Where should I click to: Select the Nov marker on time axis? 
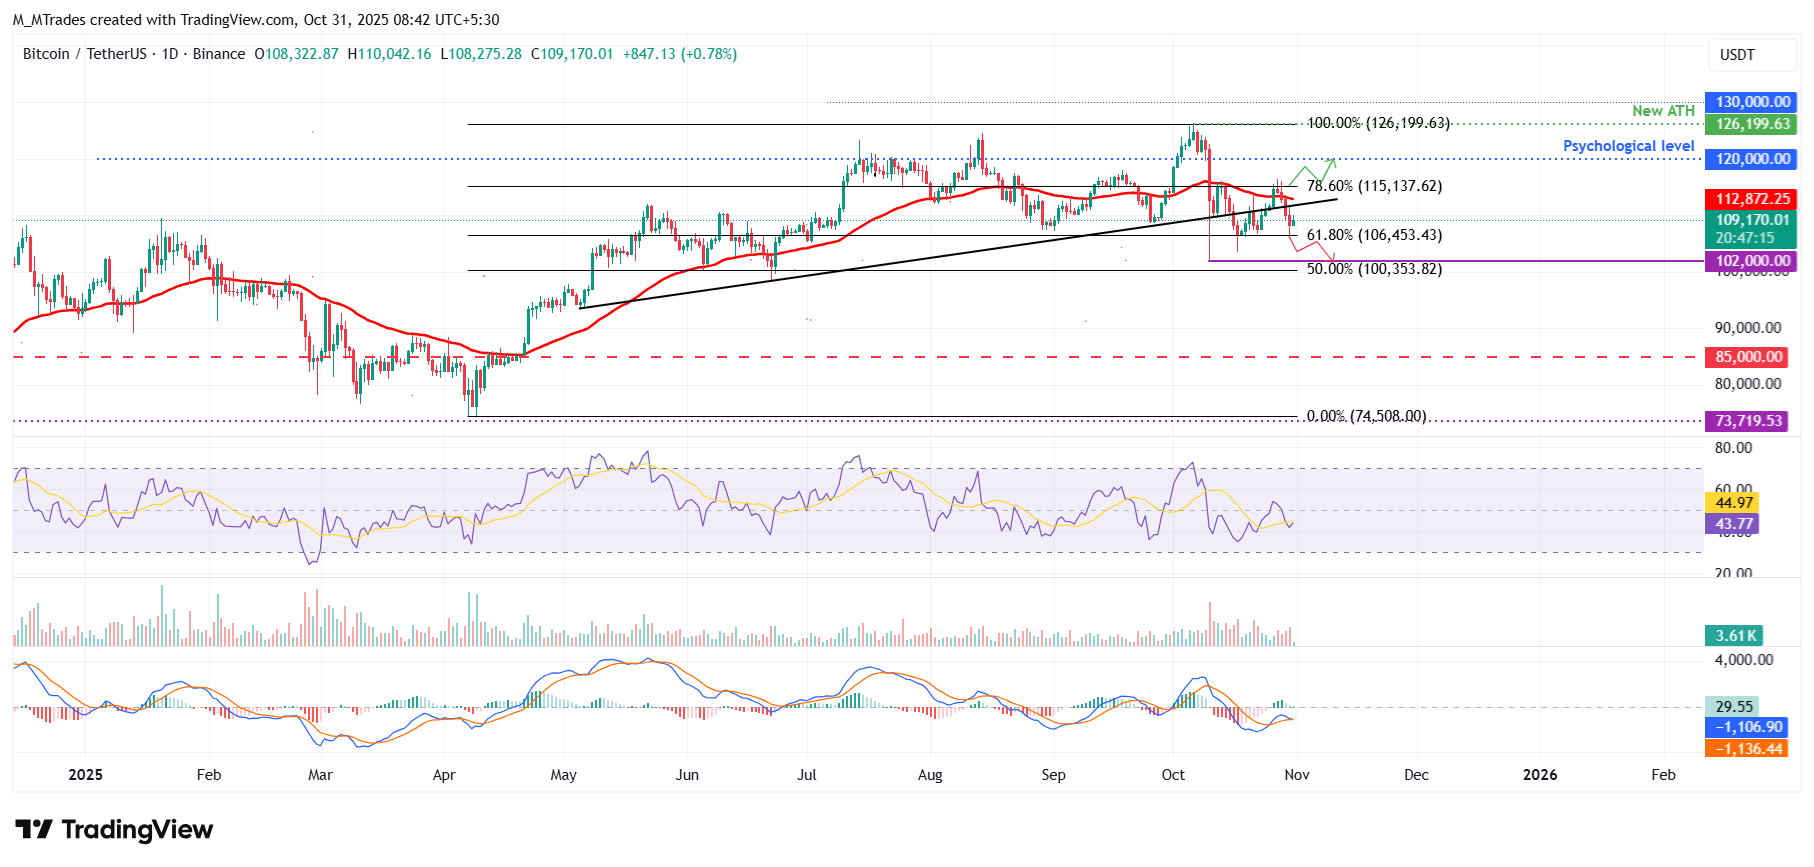pyautogui.click(x=1296, y=775)
